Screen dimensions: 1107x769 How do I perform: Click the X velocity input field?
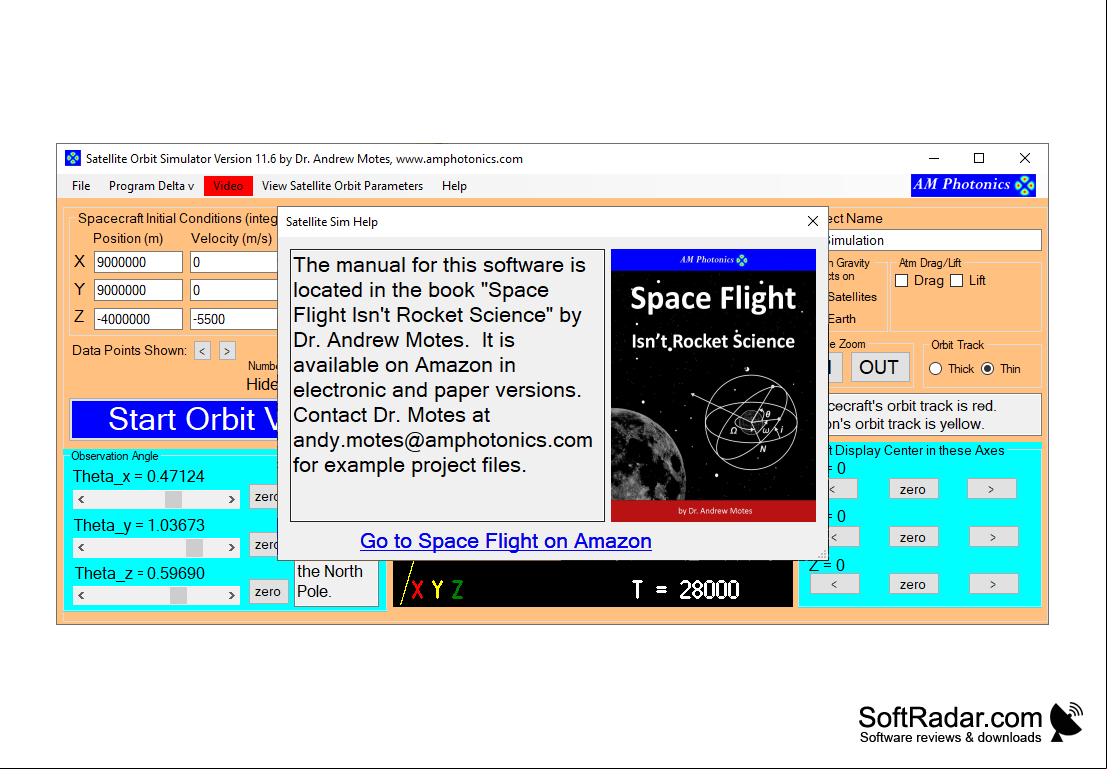(x=234, y=262)
